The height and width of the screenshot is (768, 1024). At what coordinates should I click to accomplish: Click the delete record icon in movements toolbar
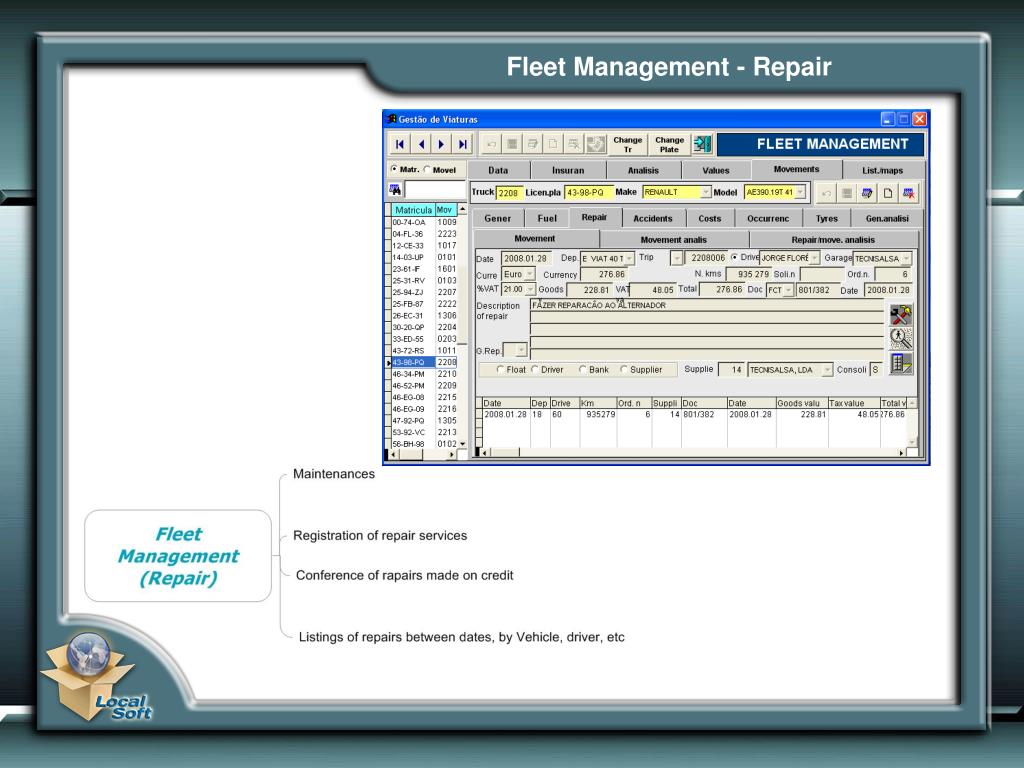pos(908,193)
